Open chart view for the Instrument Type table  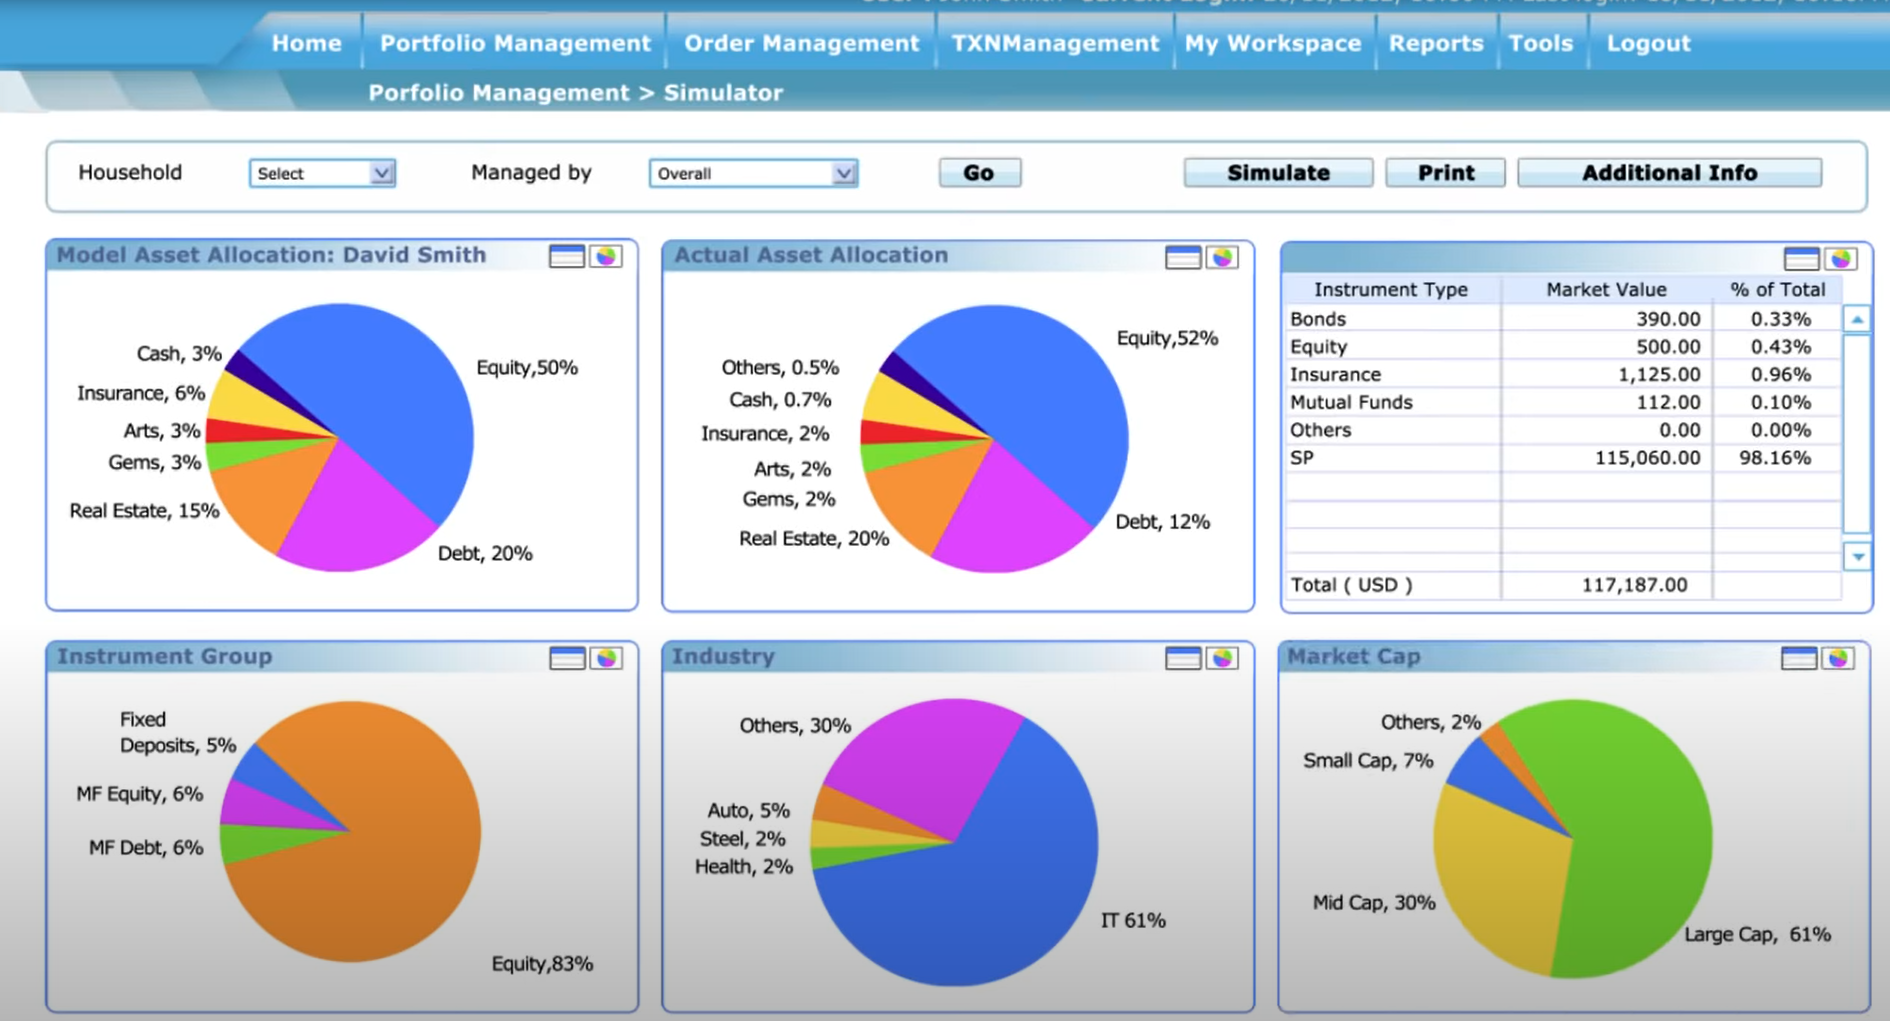coord(1840,257)
